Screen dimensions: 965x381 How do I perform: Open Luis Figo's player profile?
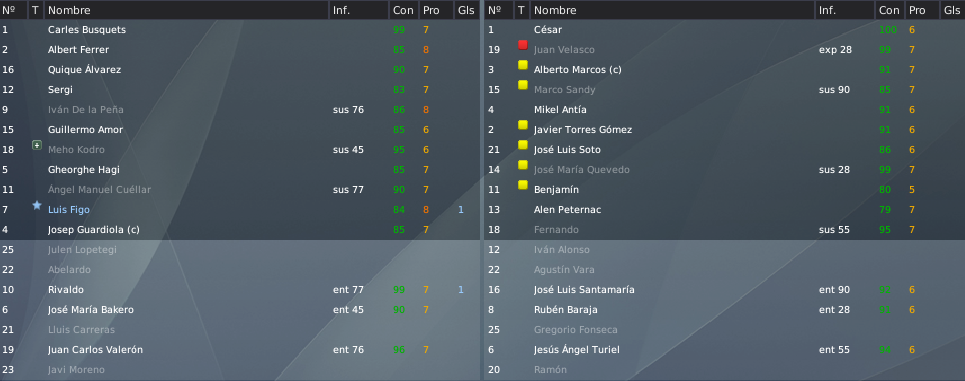69,210
